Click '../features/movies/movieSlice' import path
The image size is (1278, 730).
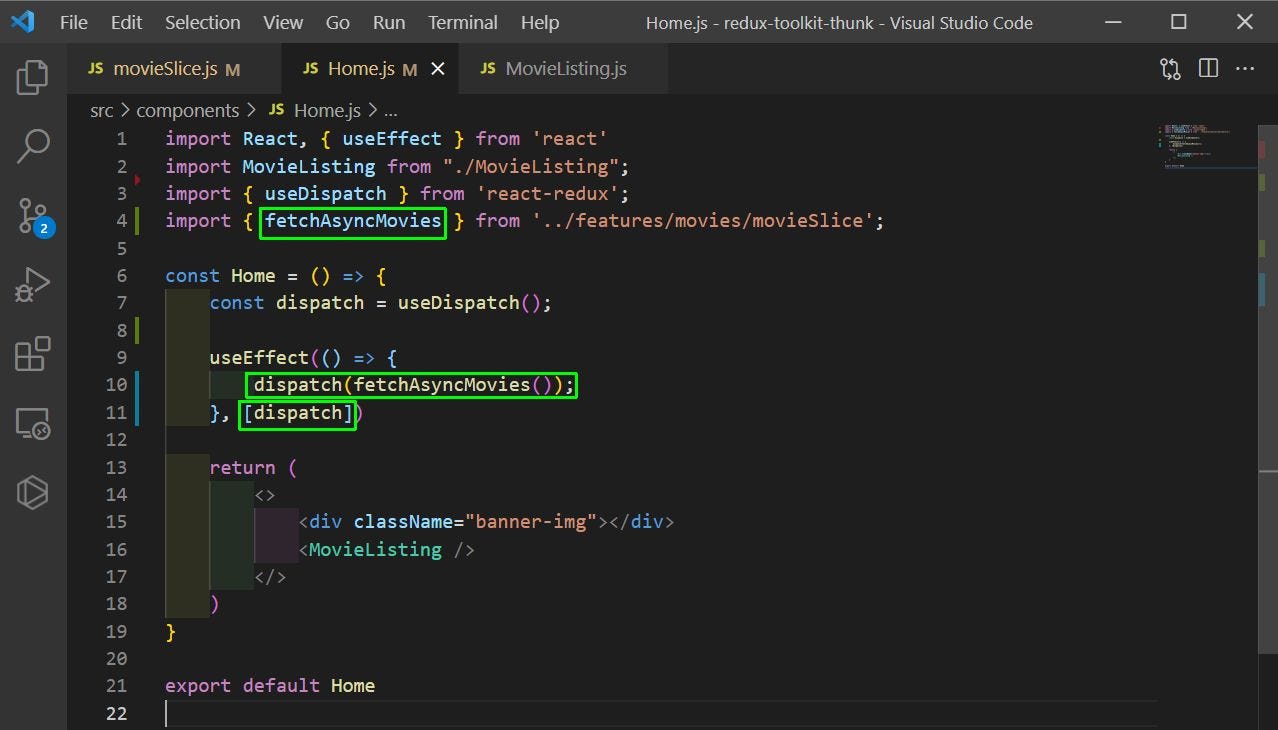tap(703, 221)
